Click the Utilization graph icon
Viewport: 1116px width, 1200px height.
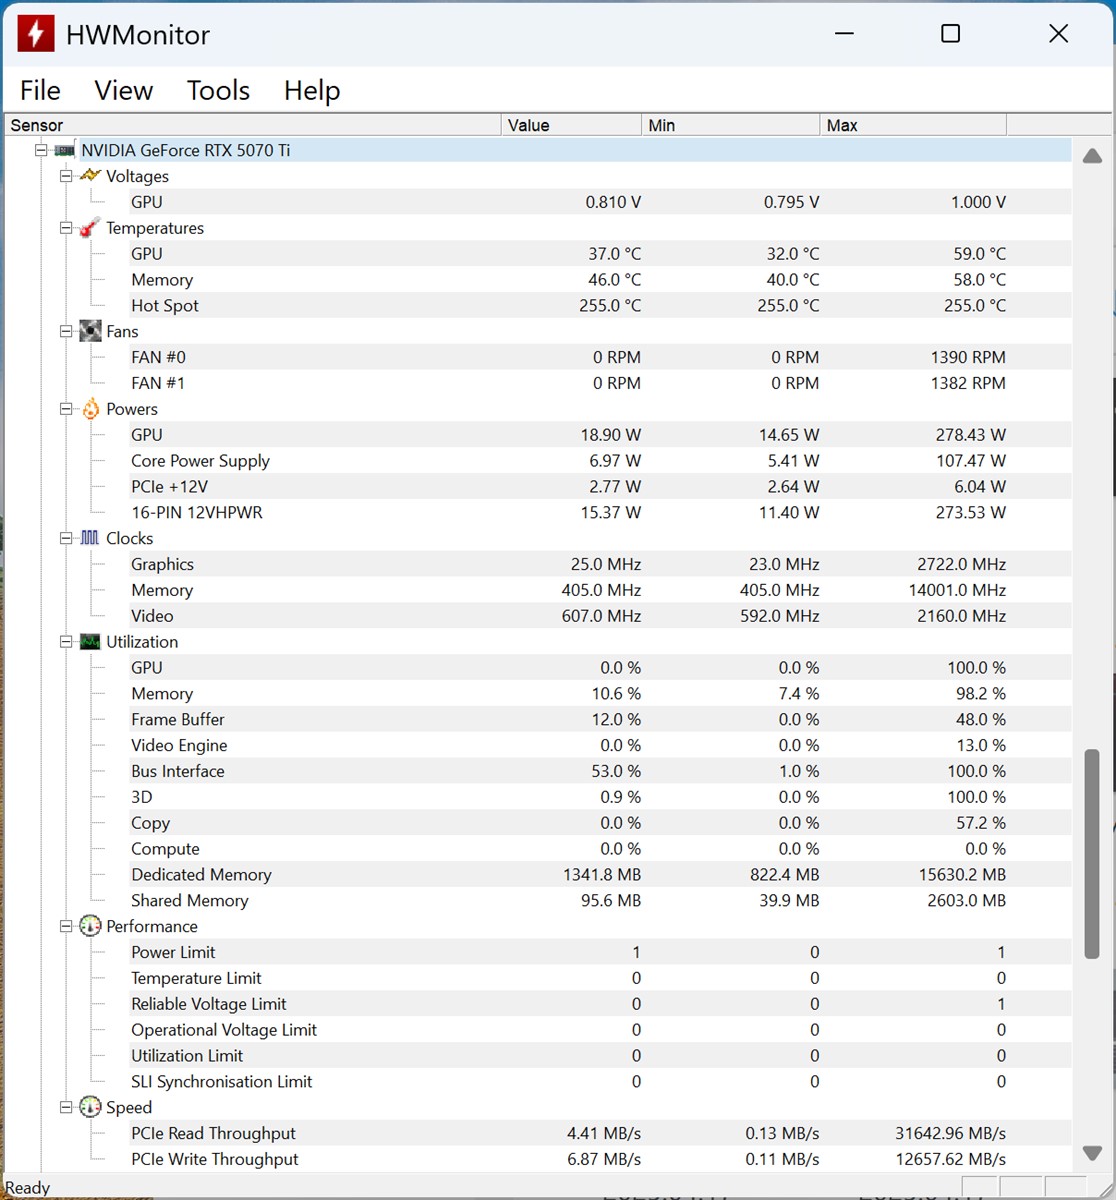coord(90,642)
